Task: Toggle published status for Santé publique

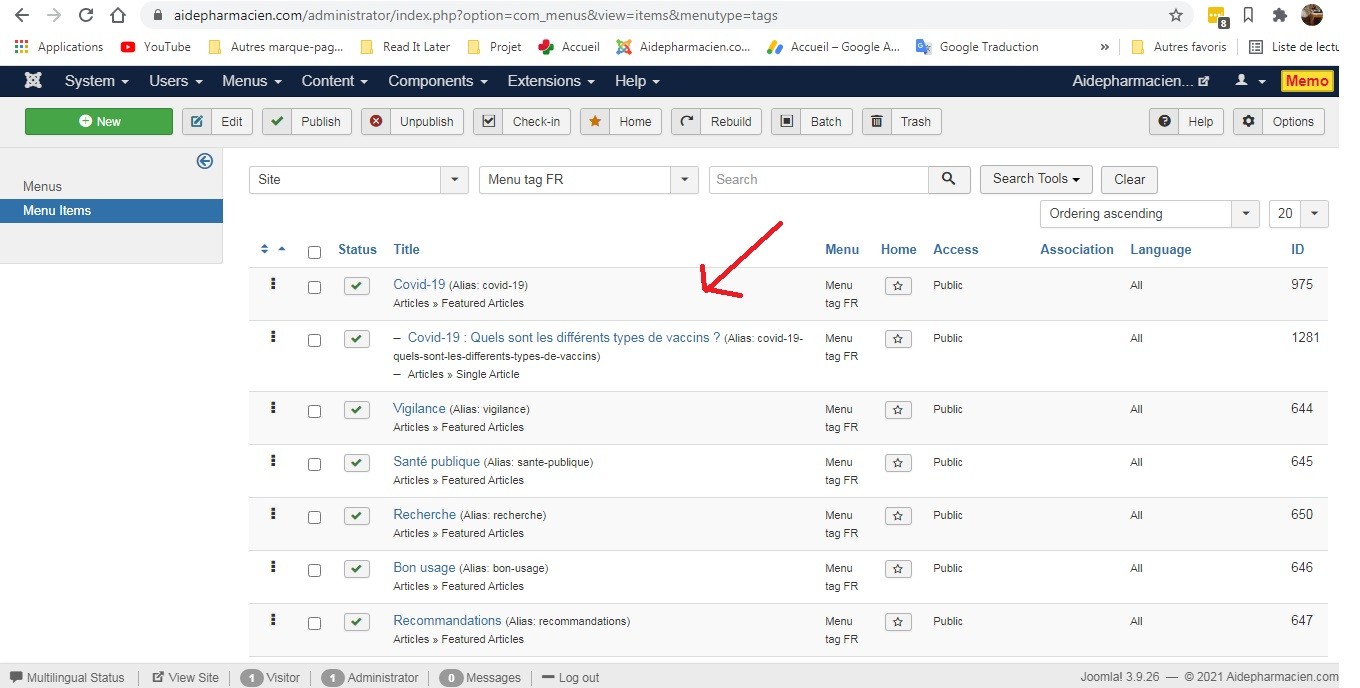Action: coord(357,463)
